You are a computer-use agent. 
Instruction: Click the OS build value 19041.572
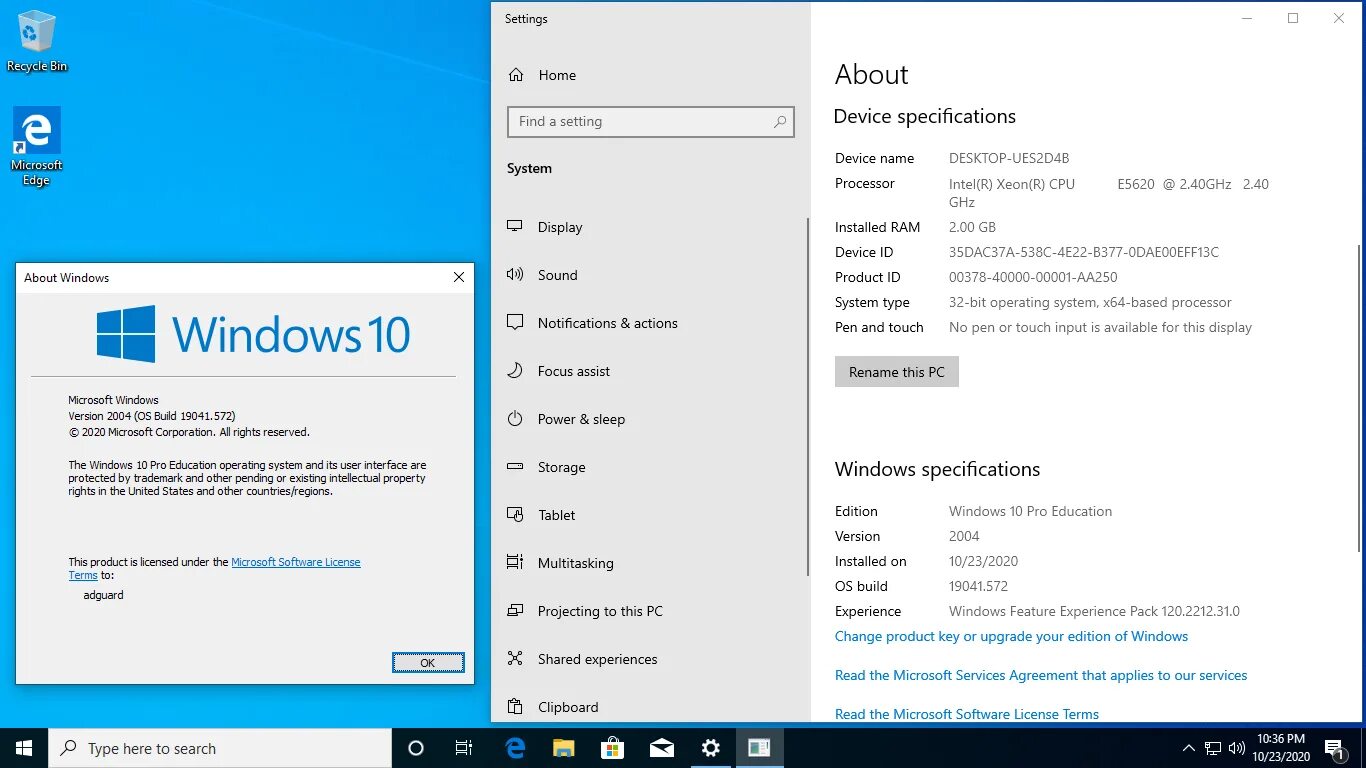[978, 586]
